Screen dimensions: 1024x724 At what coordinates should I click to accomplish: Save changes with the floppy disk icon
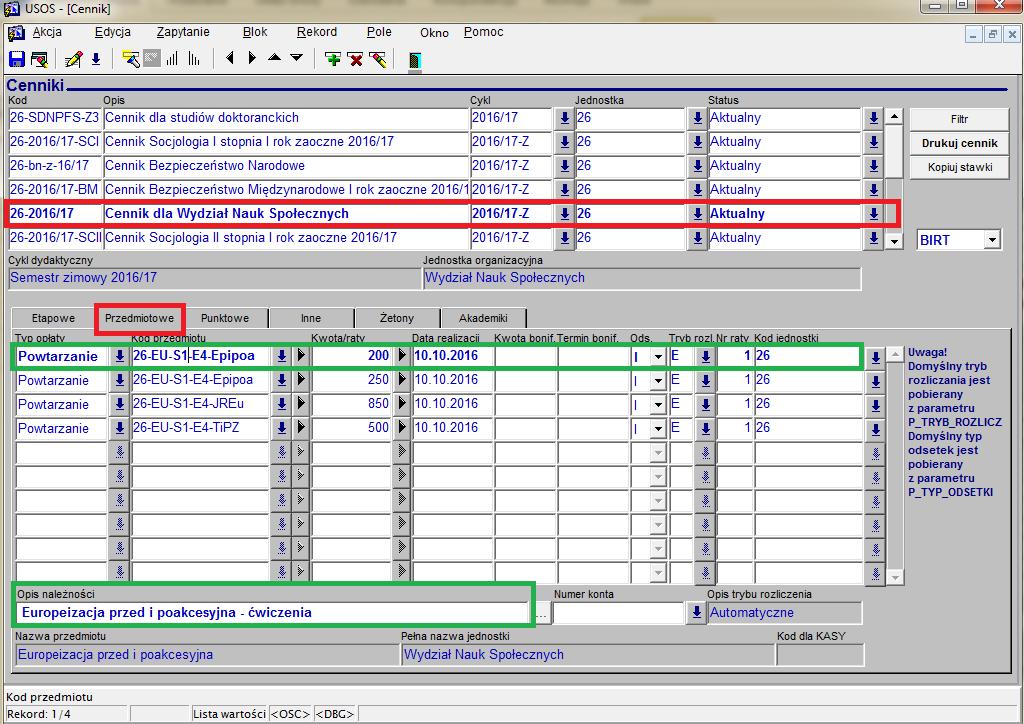pyautogui.click(x=16, y=59)
